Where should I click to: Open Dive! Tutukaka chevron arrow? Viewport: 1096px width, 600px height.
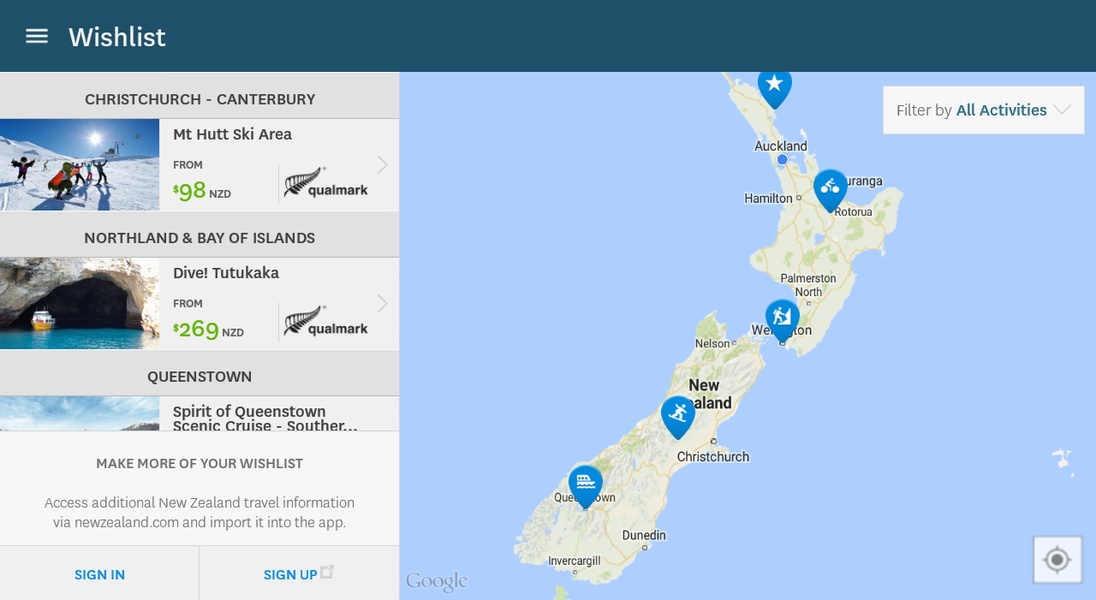pos(382,303)
